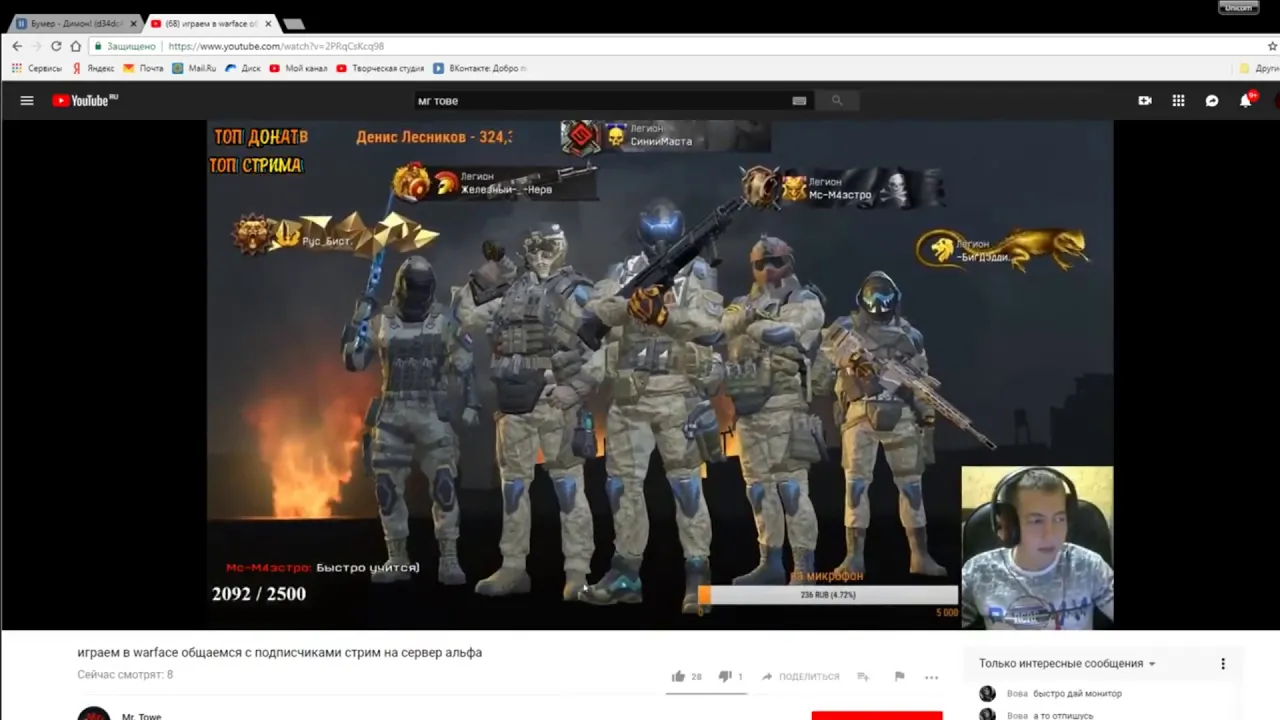The height and width of the screenshot is (720, 1280).
Task: Open the notifications bell
Action: [1246, 100]
